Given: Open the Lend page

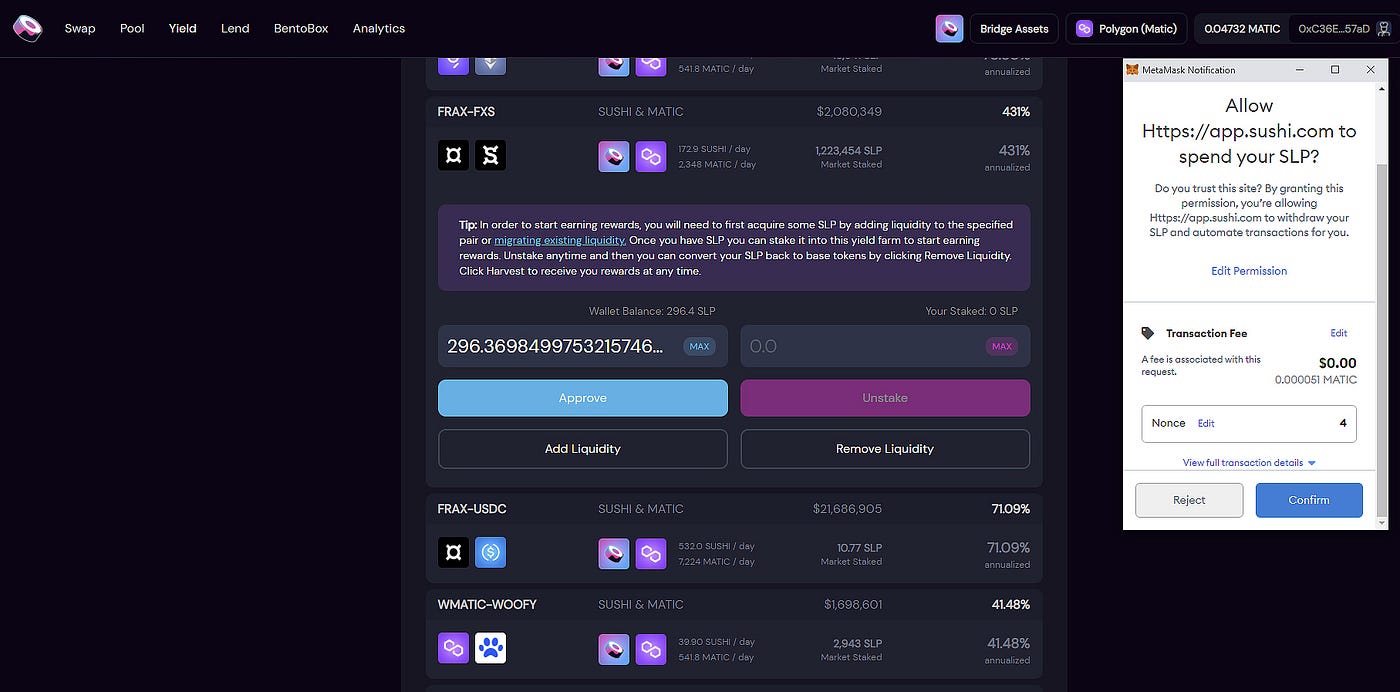Looking at the screenshot, I should click(235, 28).
